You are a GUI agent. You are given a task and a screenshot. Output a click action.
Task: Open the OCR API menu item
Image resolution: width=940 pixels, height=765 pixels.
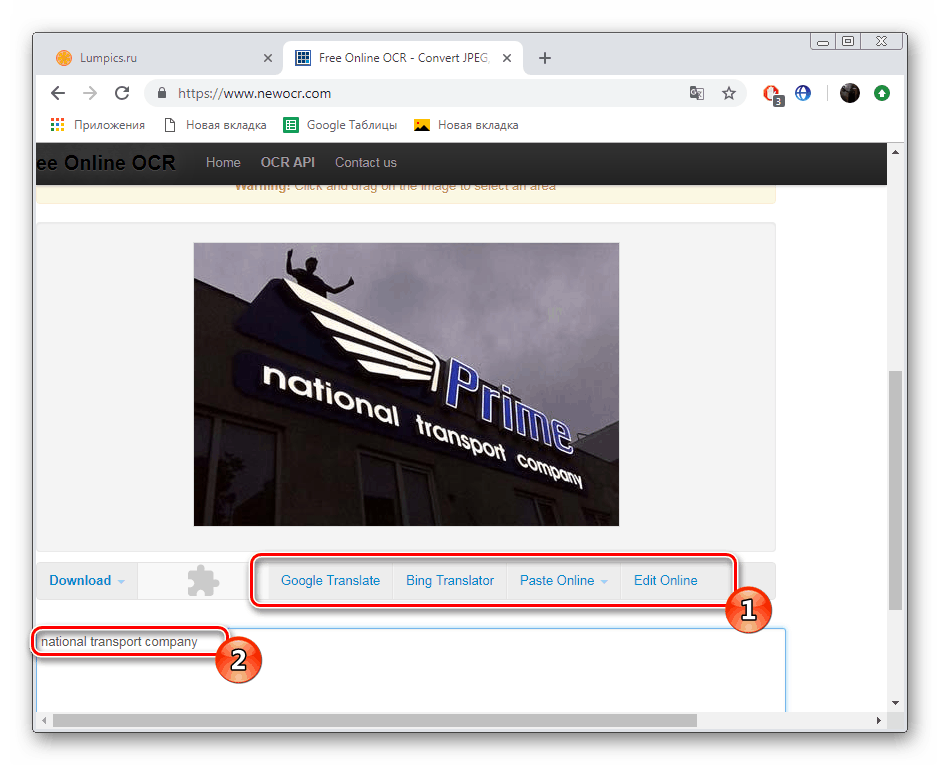click(x=288, y=162)
